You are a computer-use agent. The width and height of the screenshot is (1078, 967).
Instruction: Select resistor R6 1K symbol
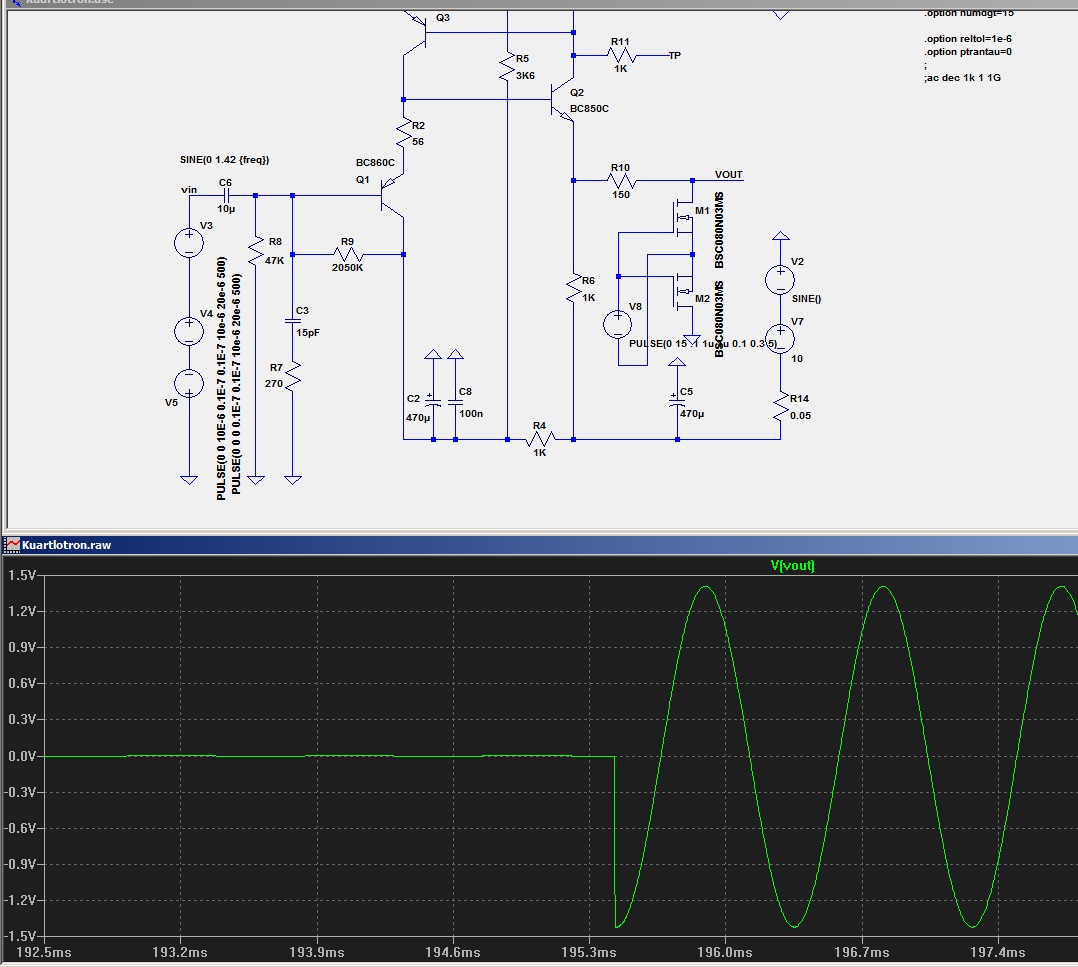[573, 288]
